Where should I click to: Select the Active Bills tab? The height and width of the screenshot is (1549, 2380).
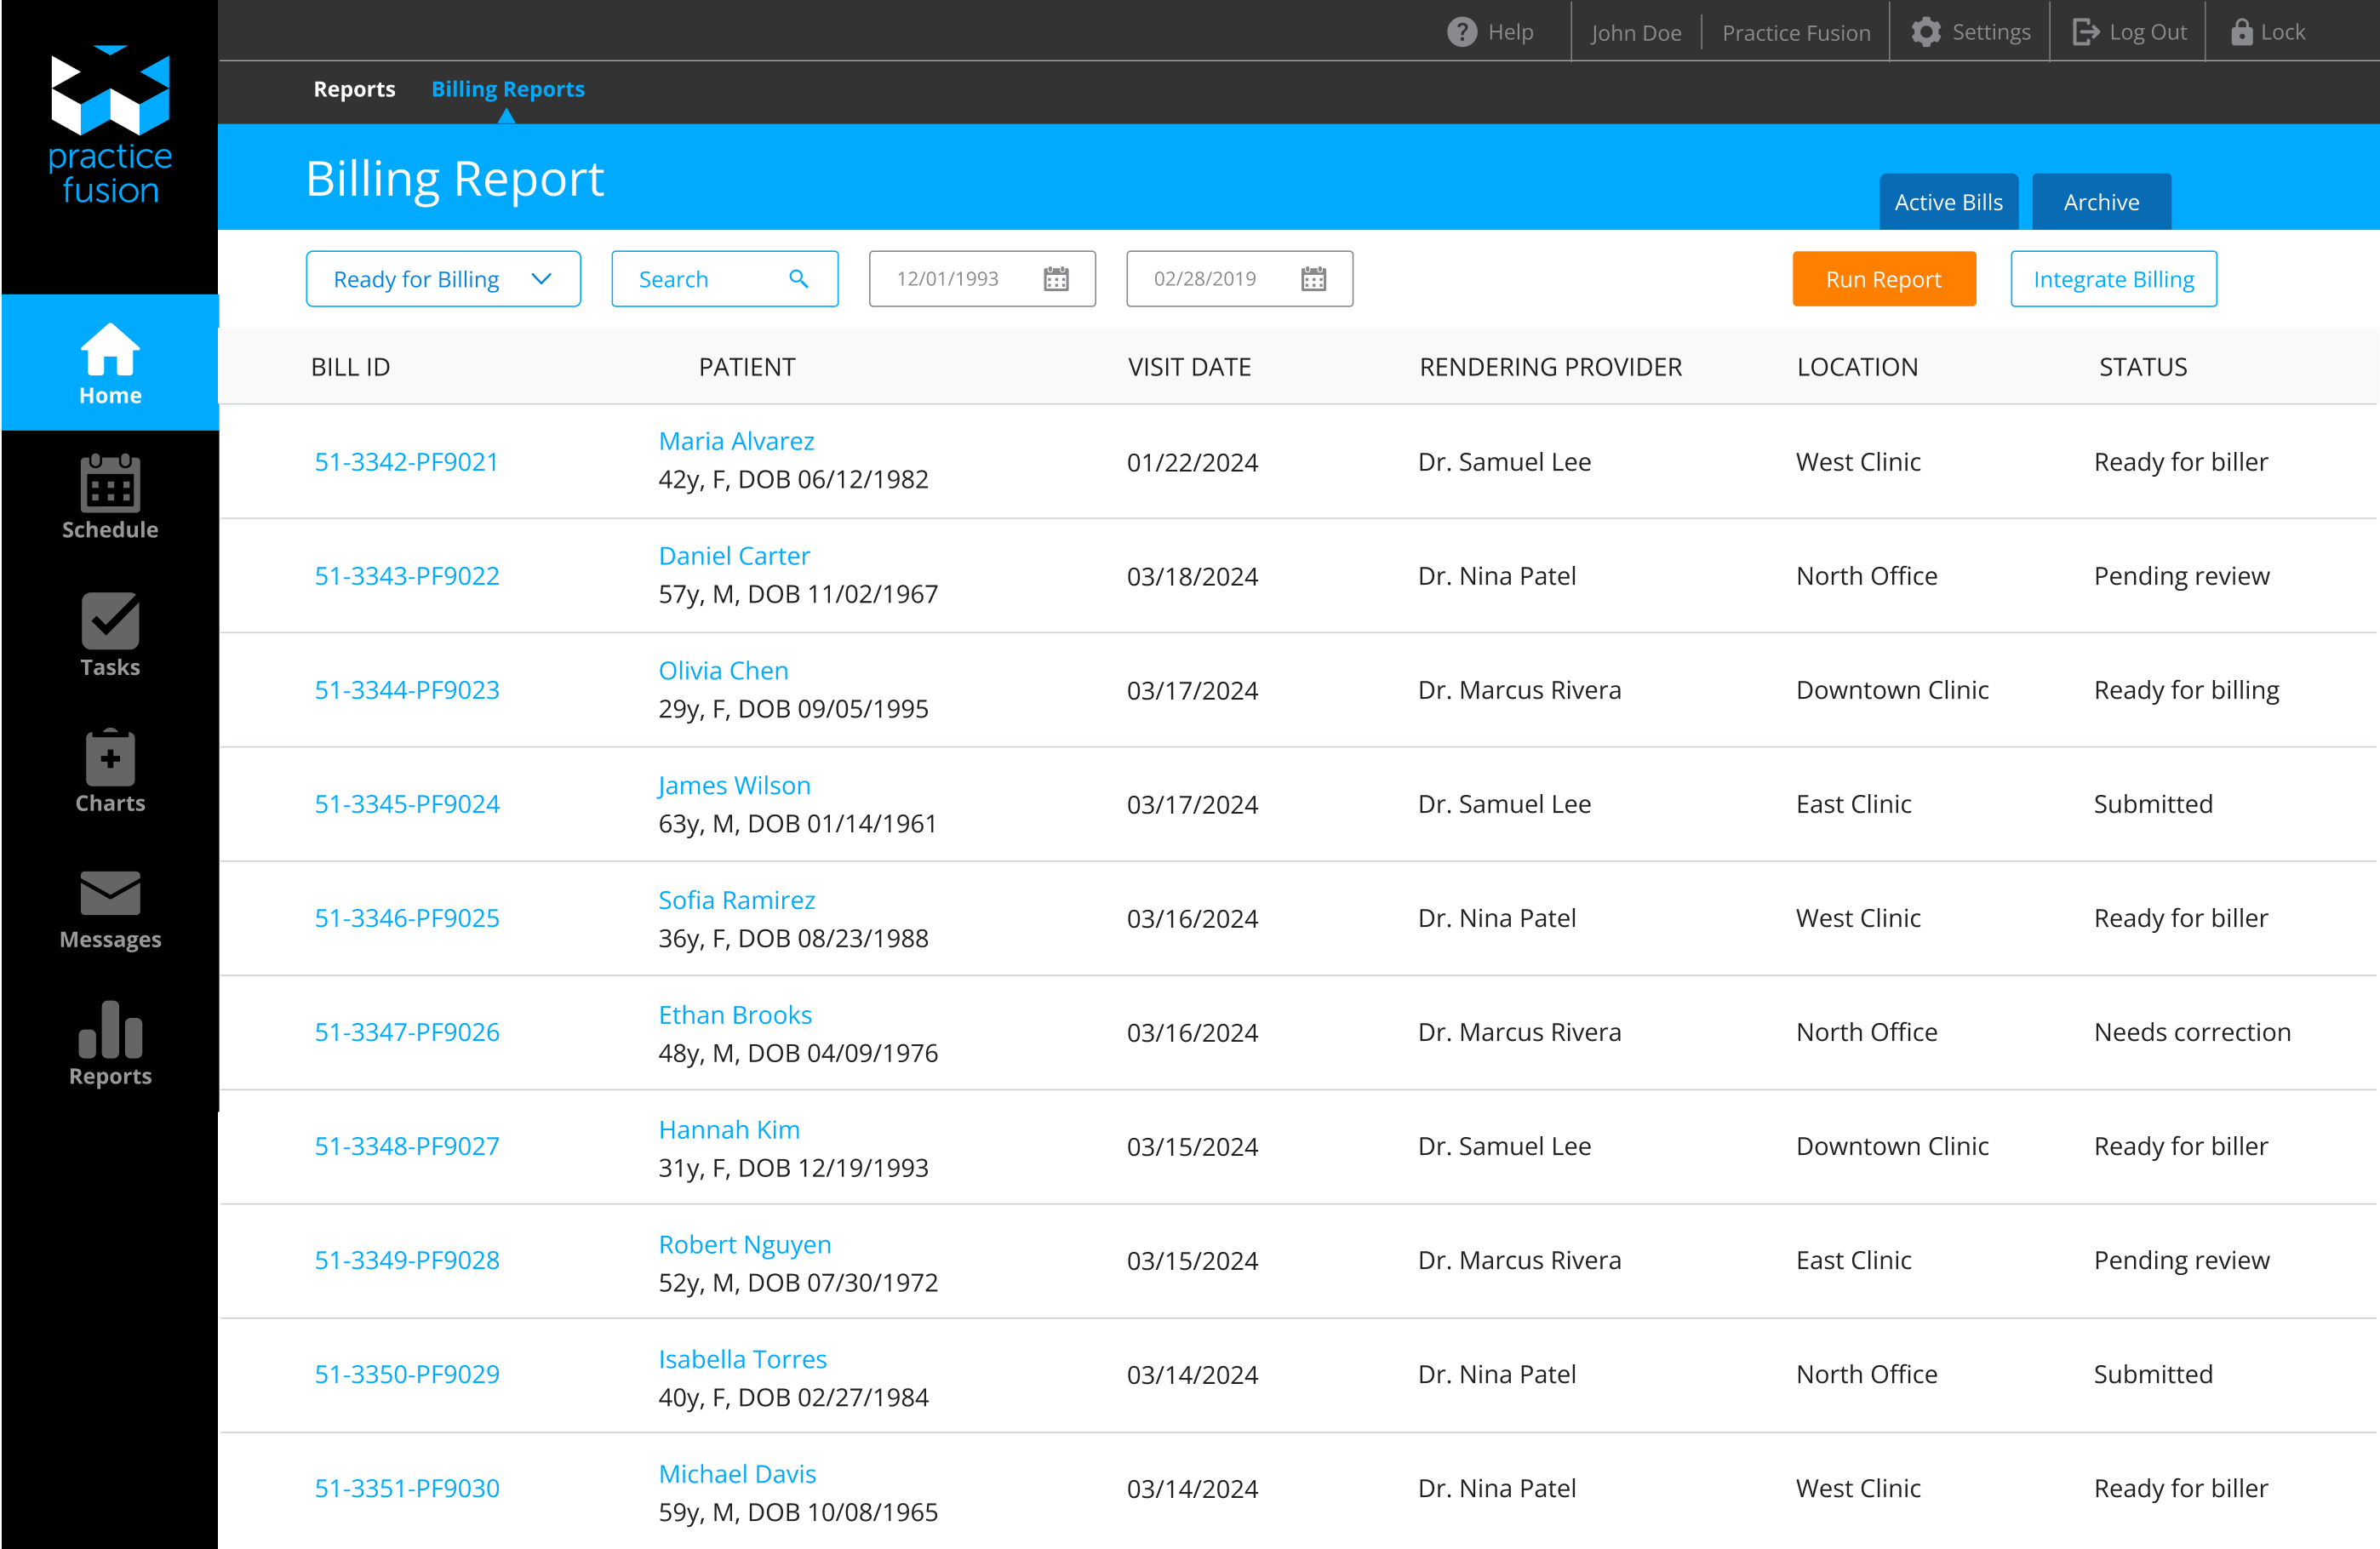click(1948, 202)
